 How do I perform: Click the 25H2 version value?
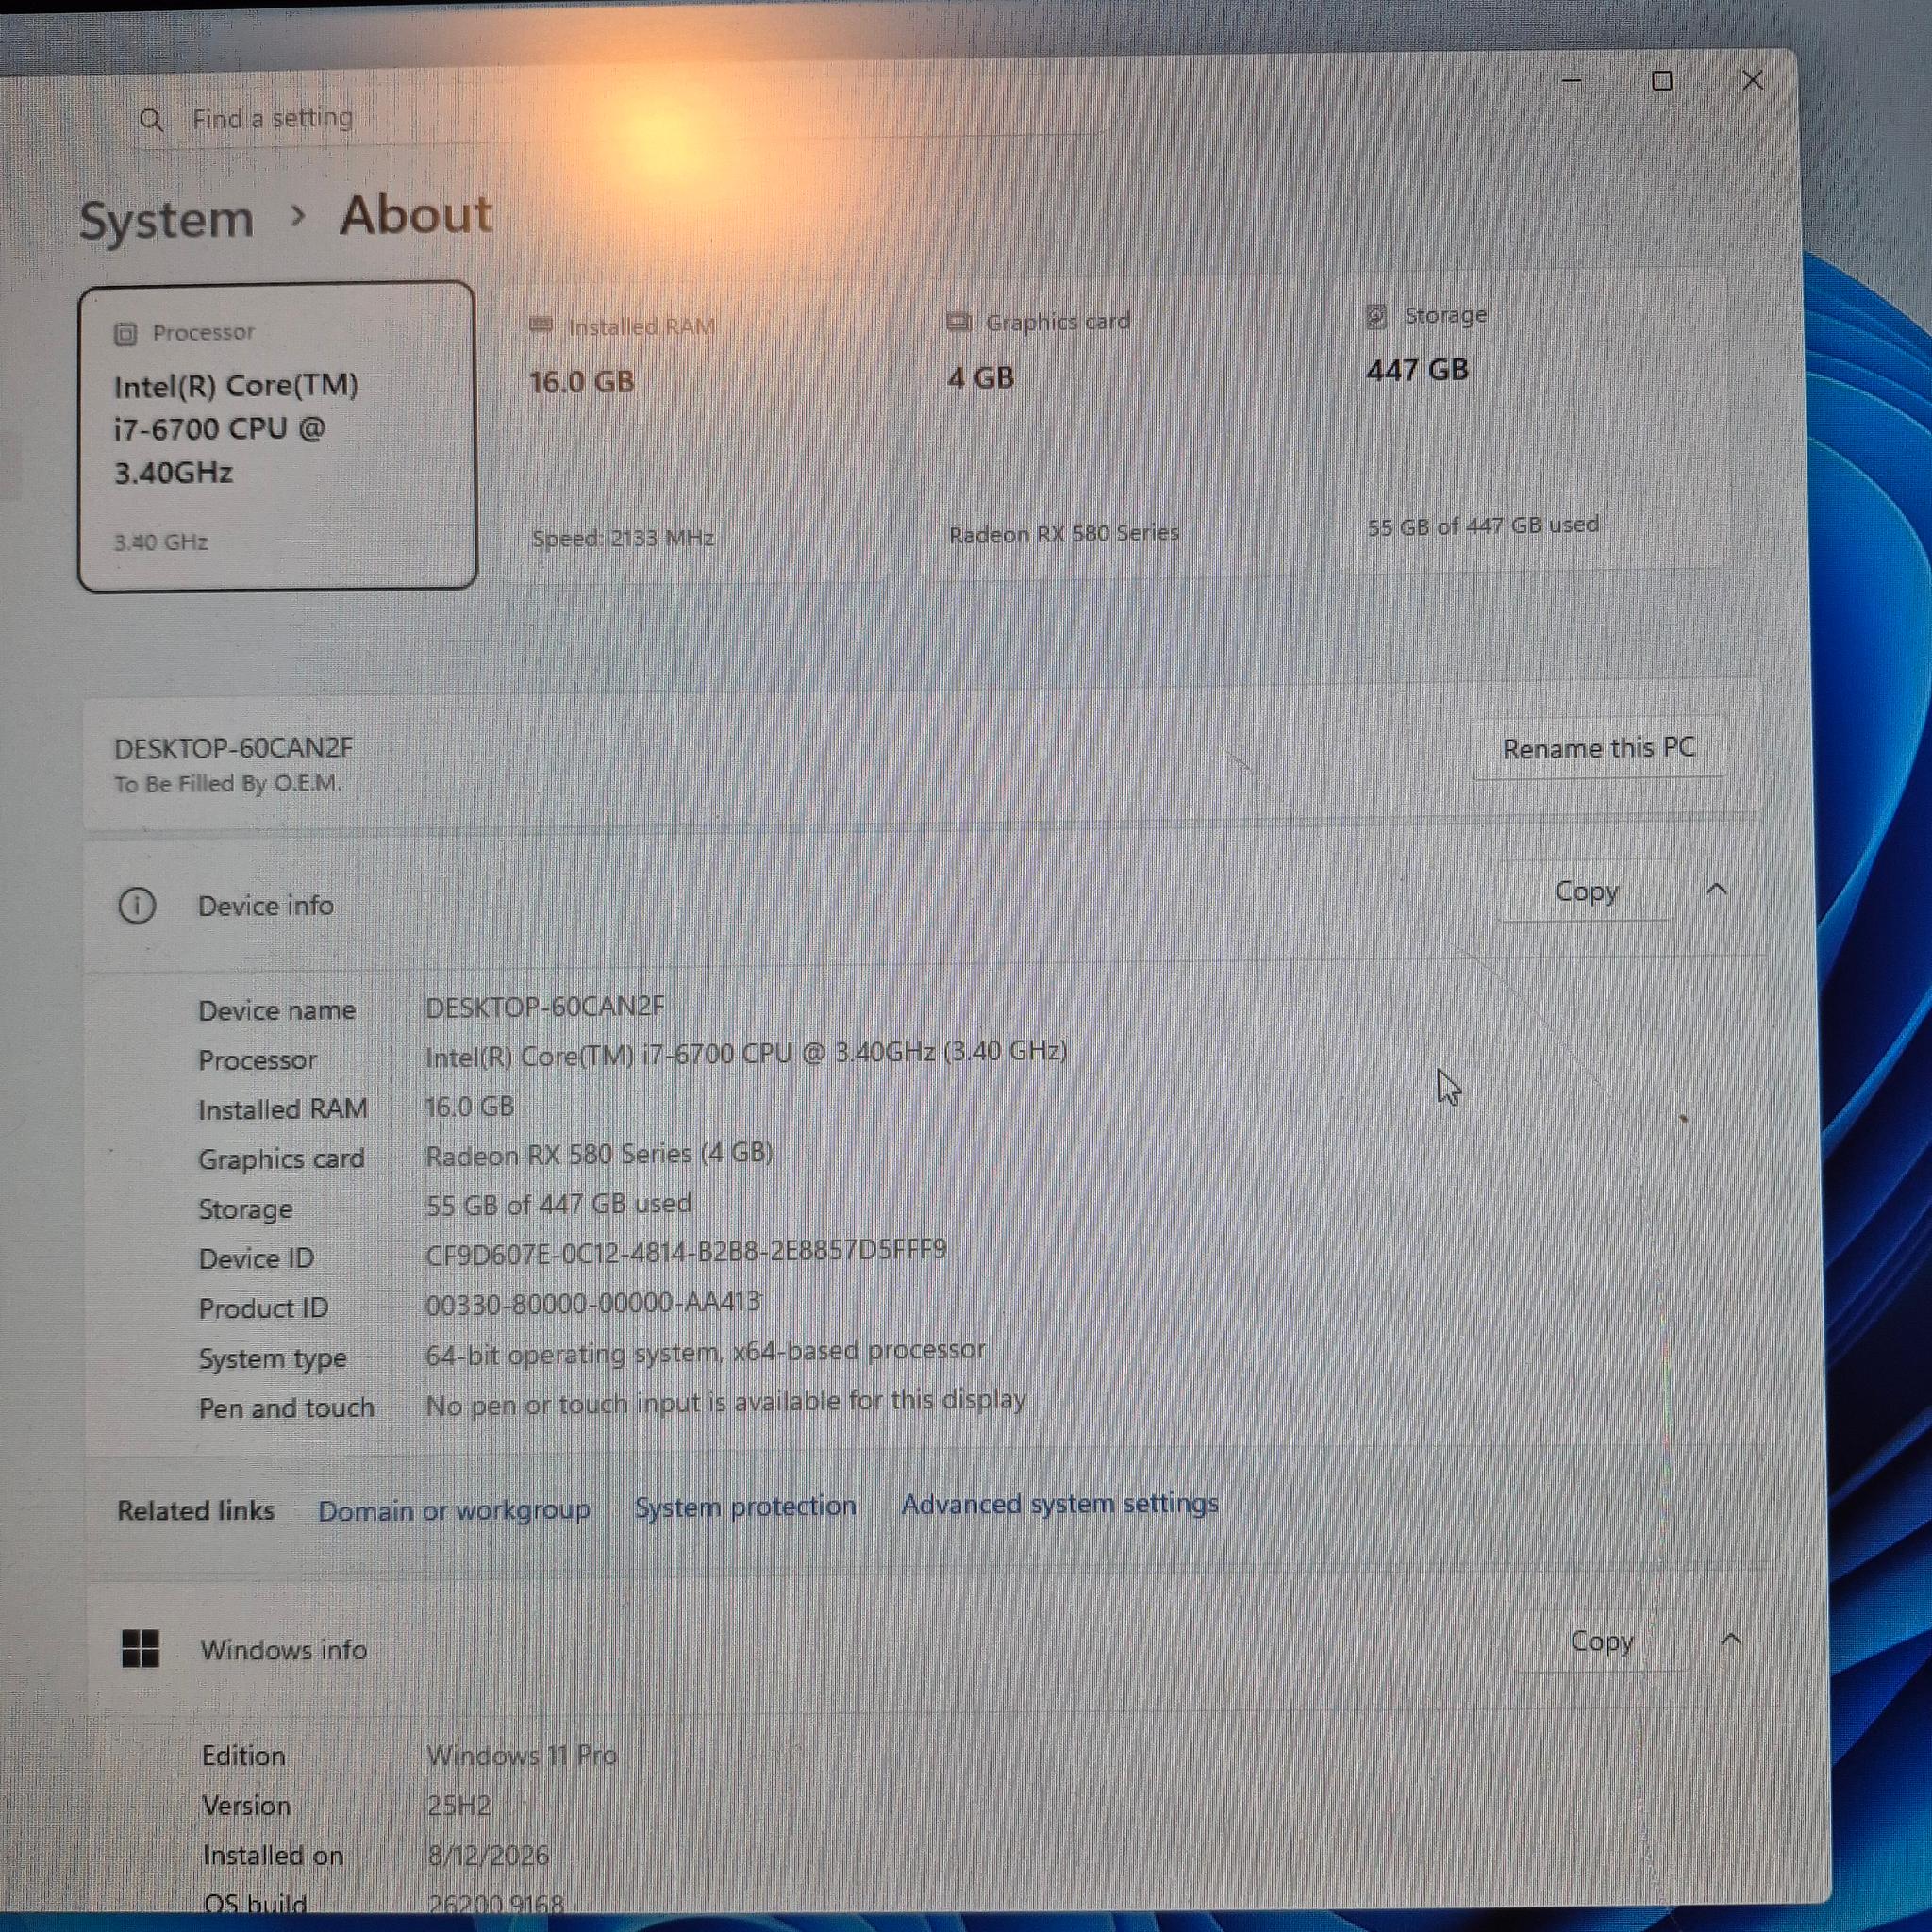click(x=459, y=1806)
